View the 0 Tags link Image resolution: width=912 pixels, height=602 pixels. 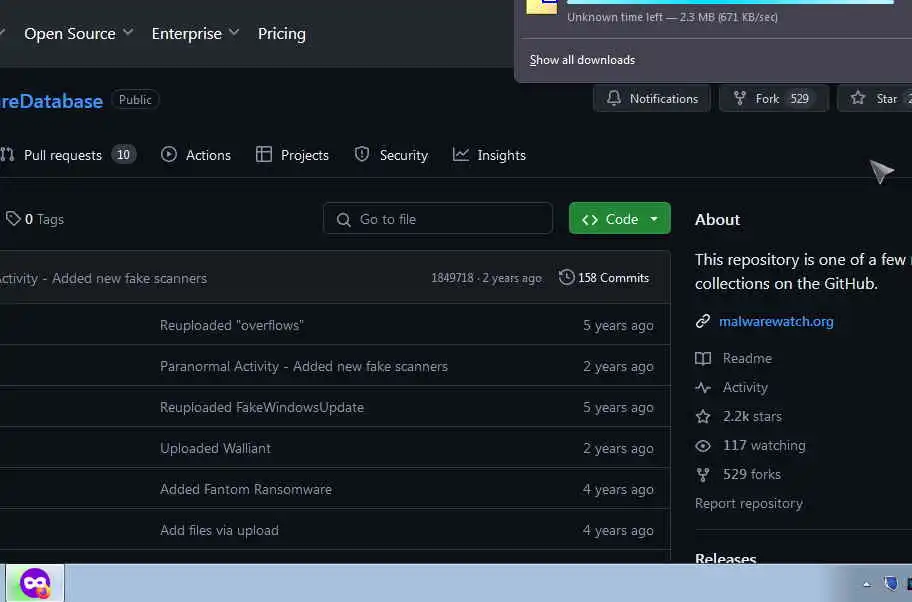(34, 219)
